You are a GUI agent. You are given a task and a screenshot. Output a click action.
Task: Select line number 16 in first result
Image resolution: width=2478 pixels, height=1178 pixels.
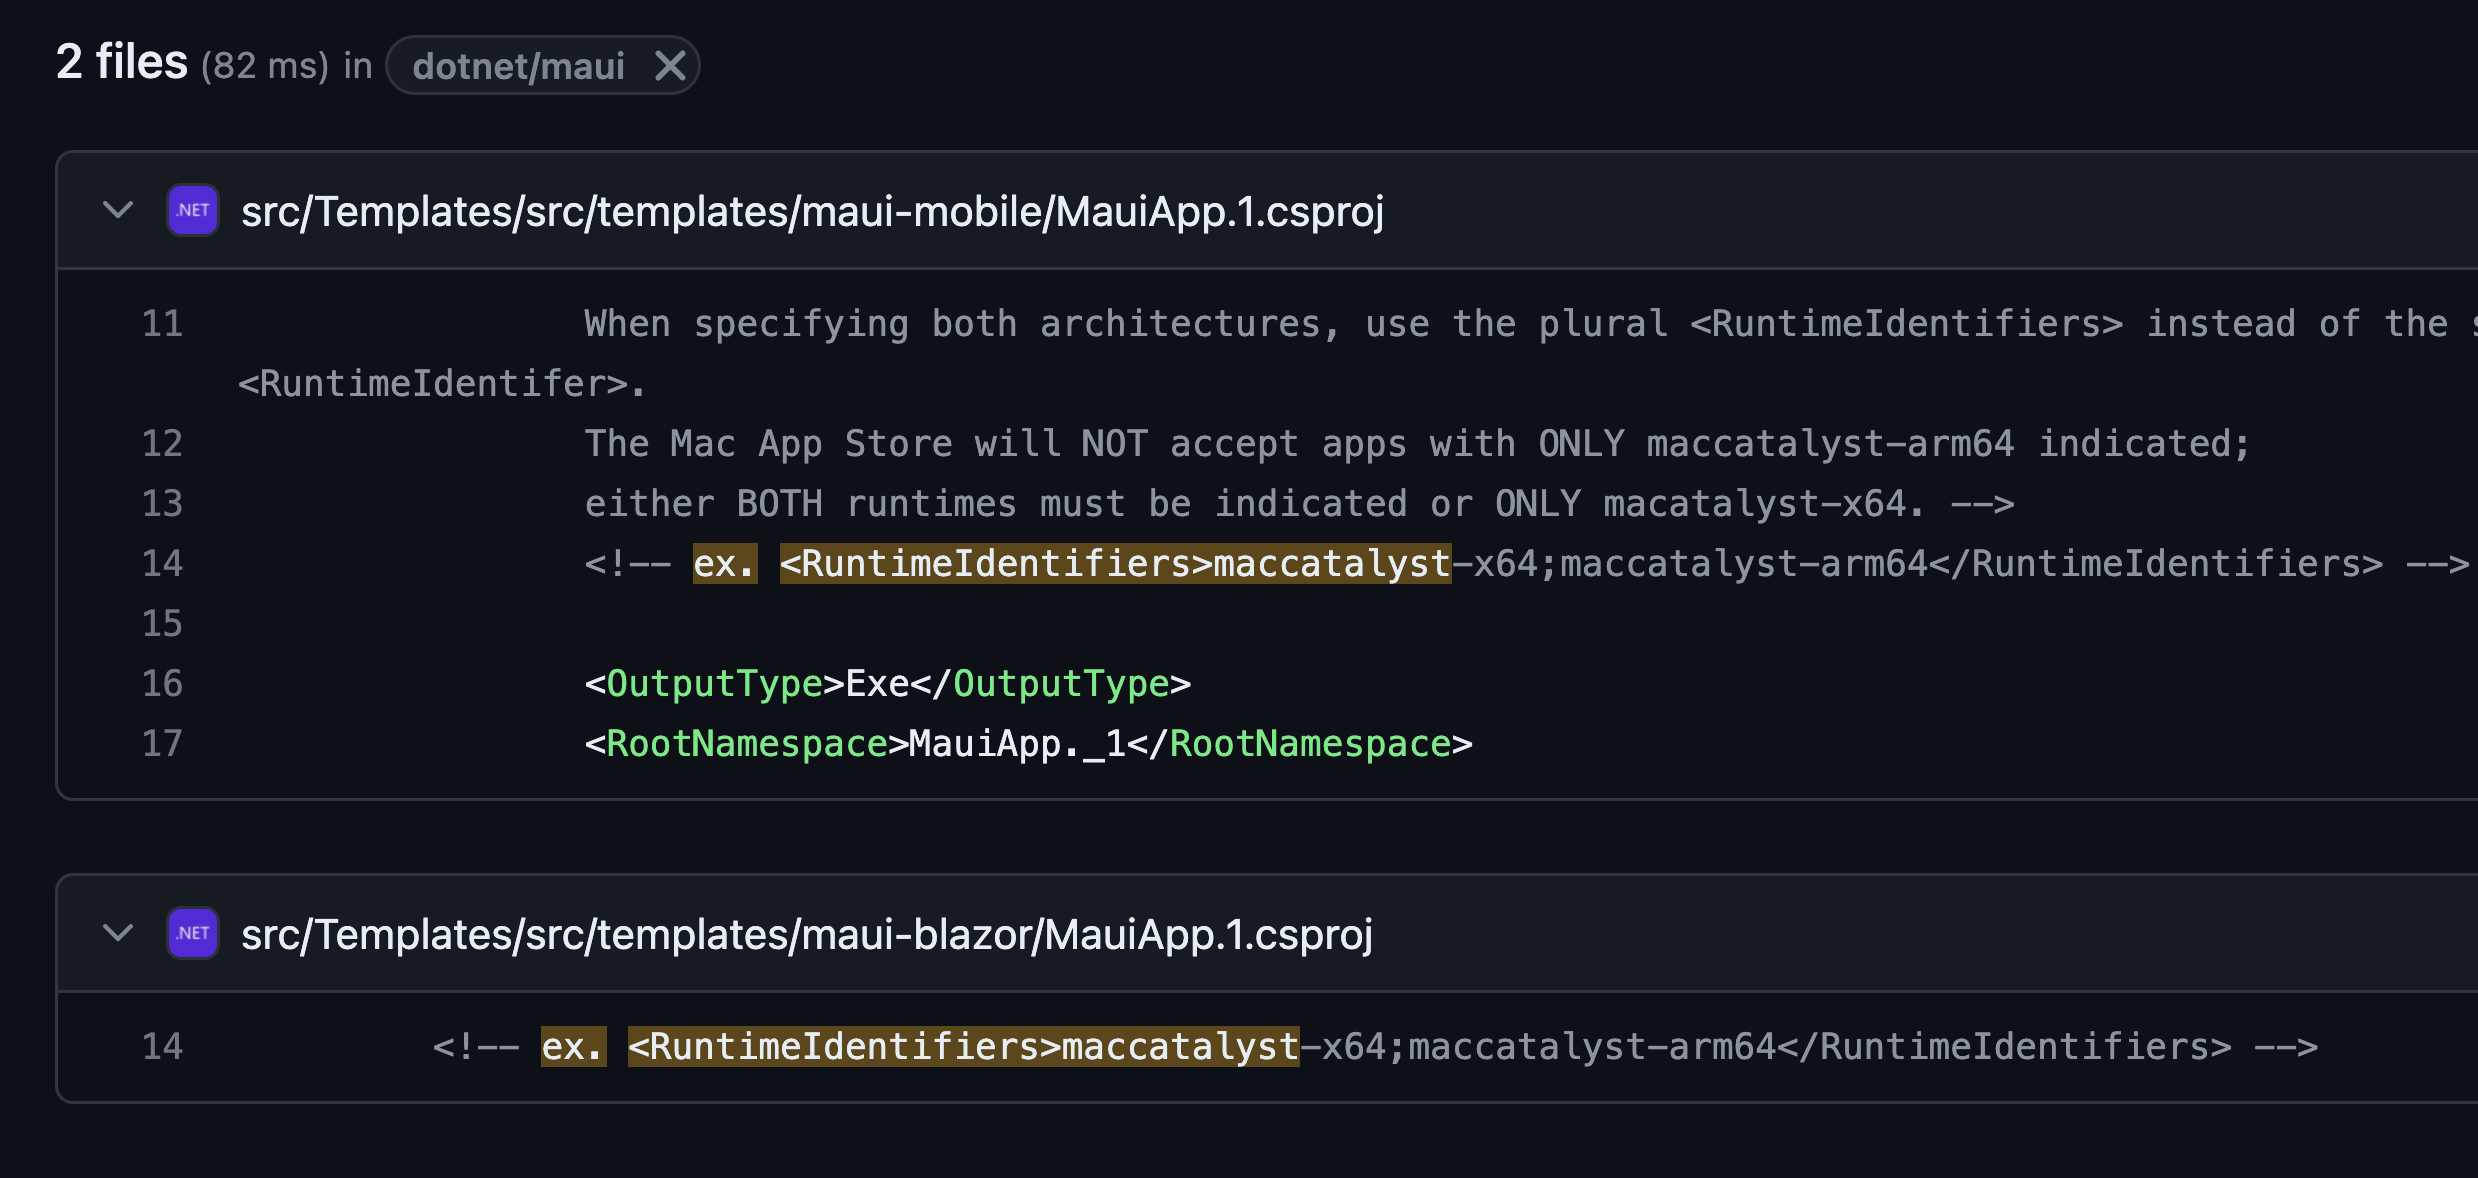161,683
